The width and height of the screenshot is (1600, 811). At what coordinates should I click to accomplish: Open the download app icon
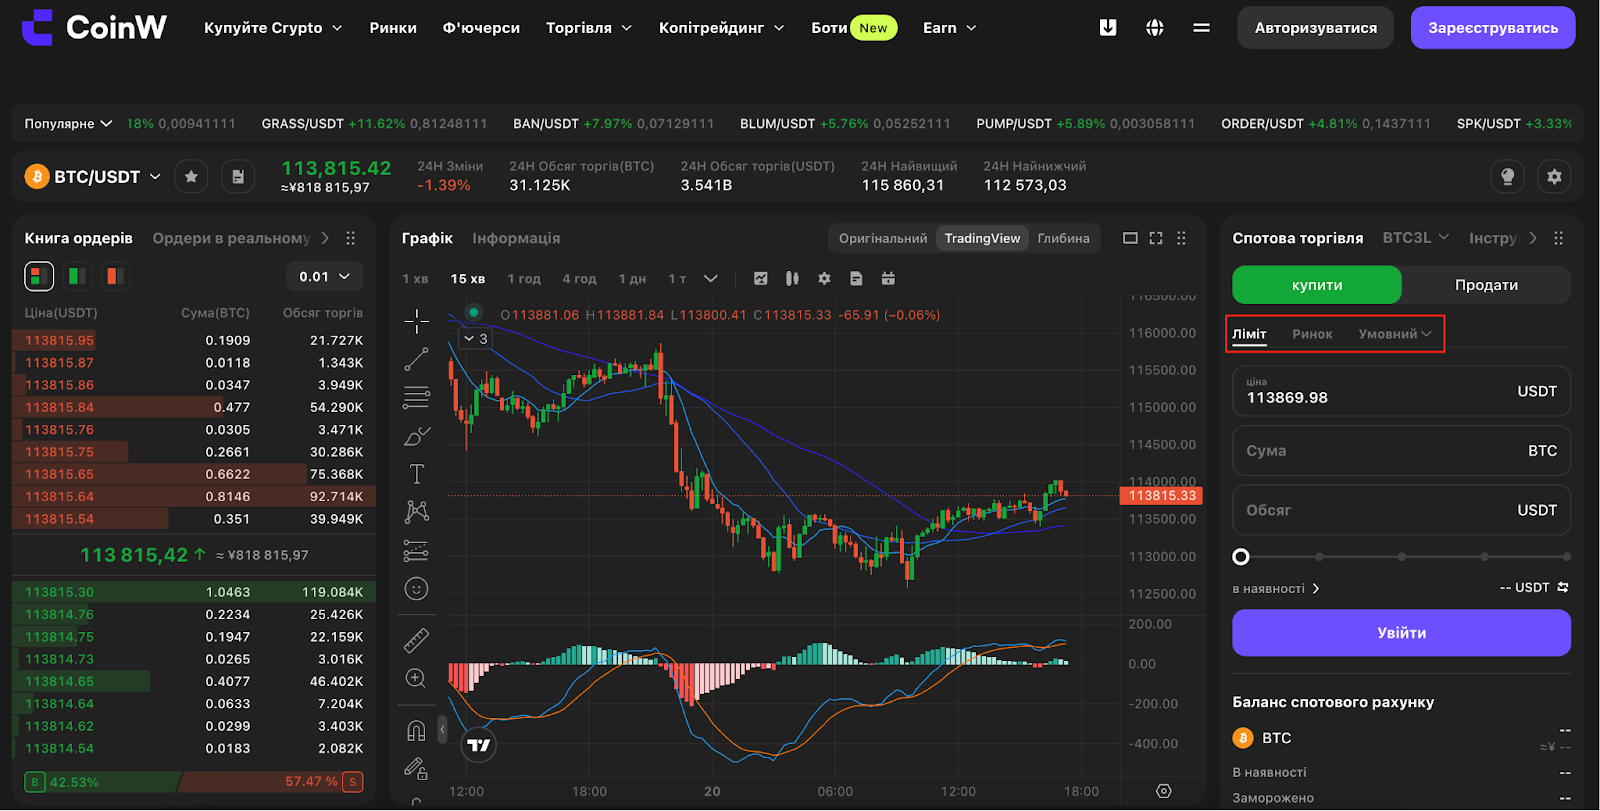[x=1108, y=28]
